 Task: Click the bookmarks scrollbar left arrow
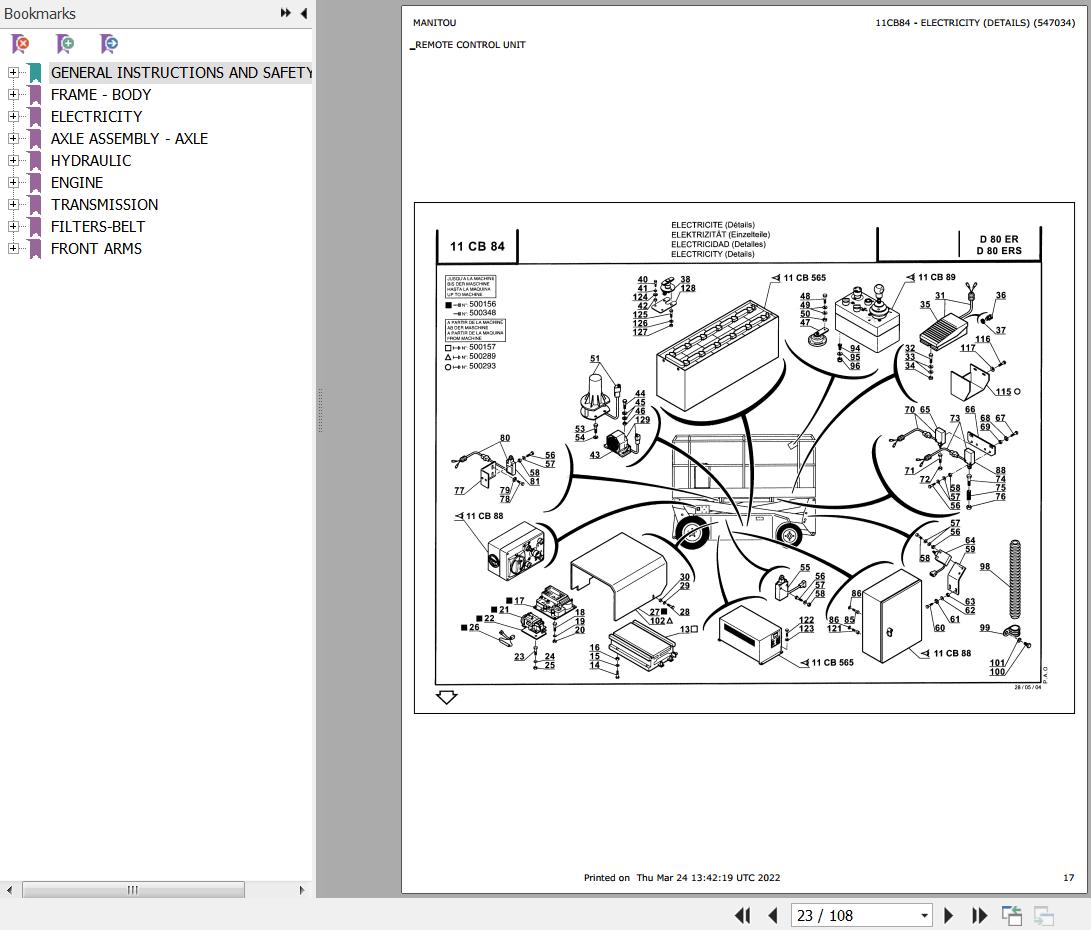tap(9, 890)
